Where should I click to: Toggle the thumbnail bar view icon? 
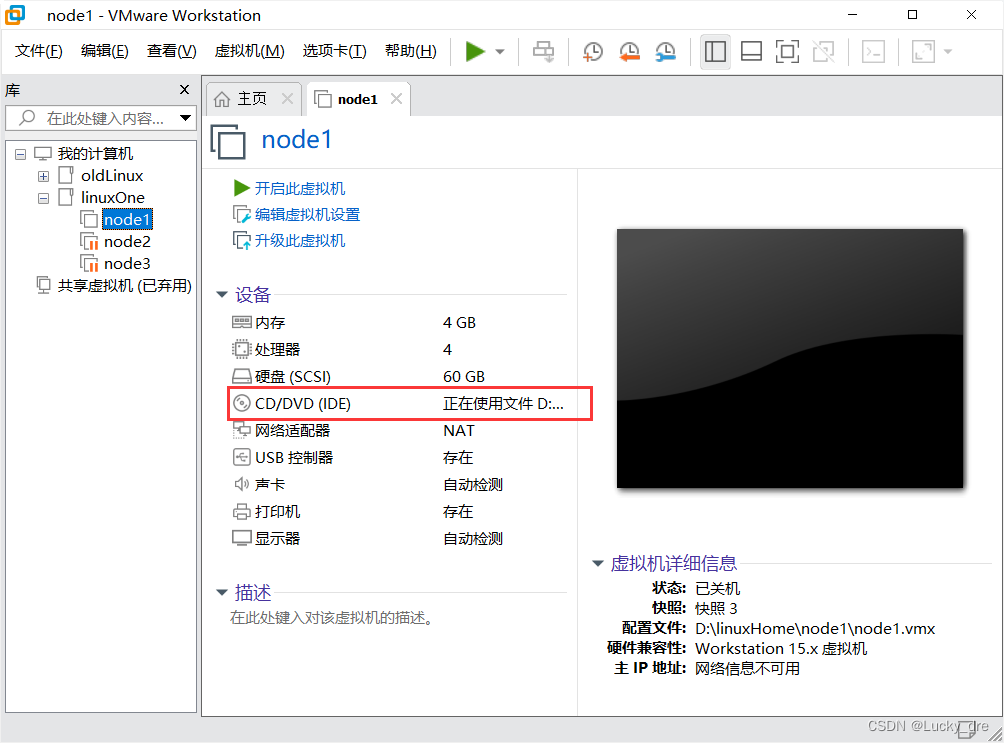[x=751, y=51]
